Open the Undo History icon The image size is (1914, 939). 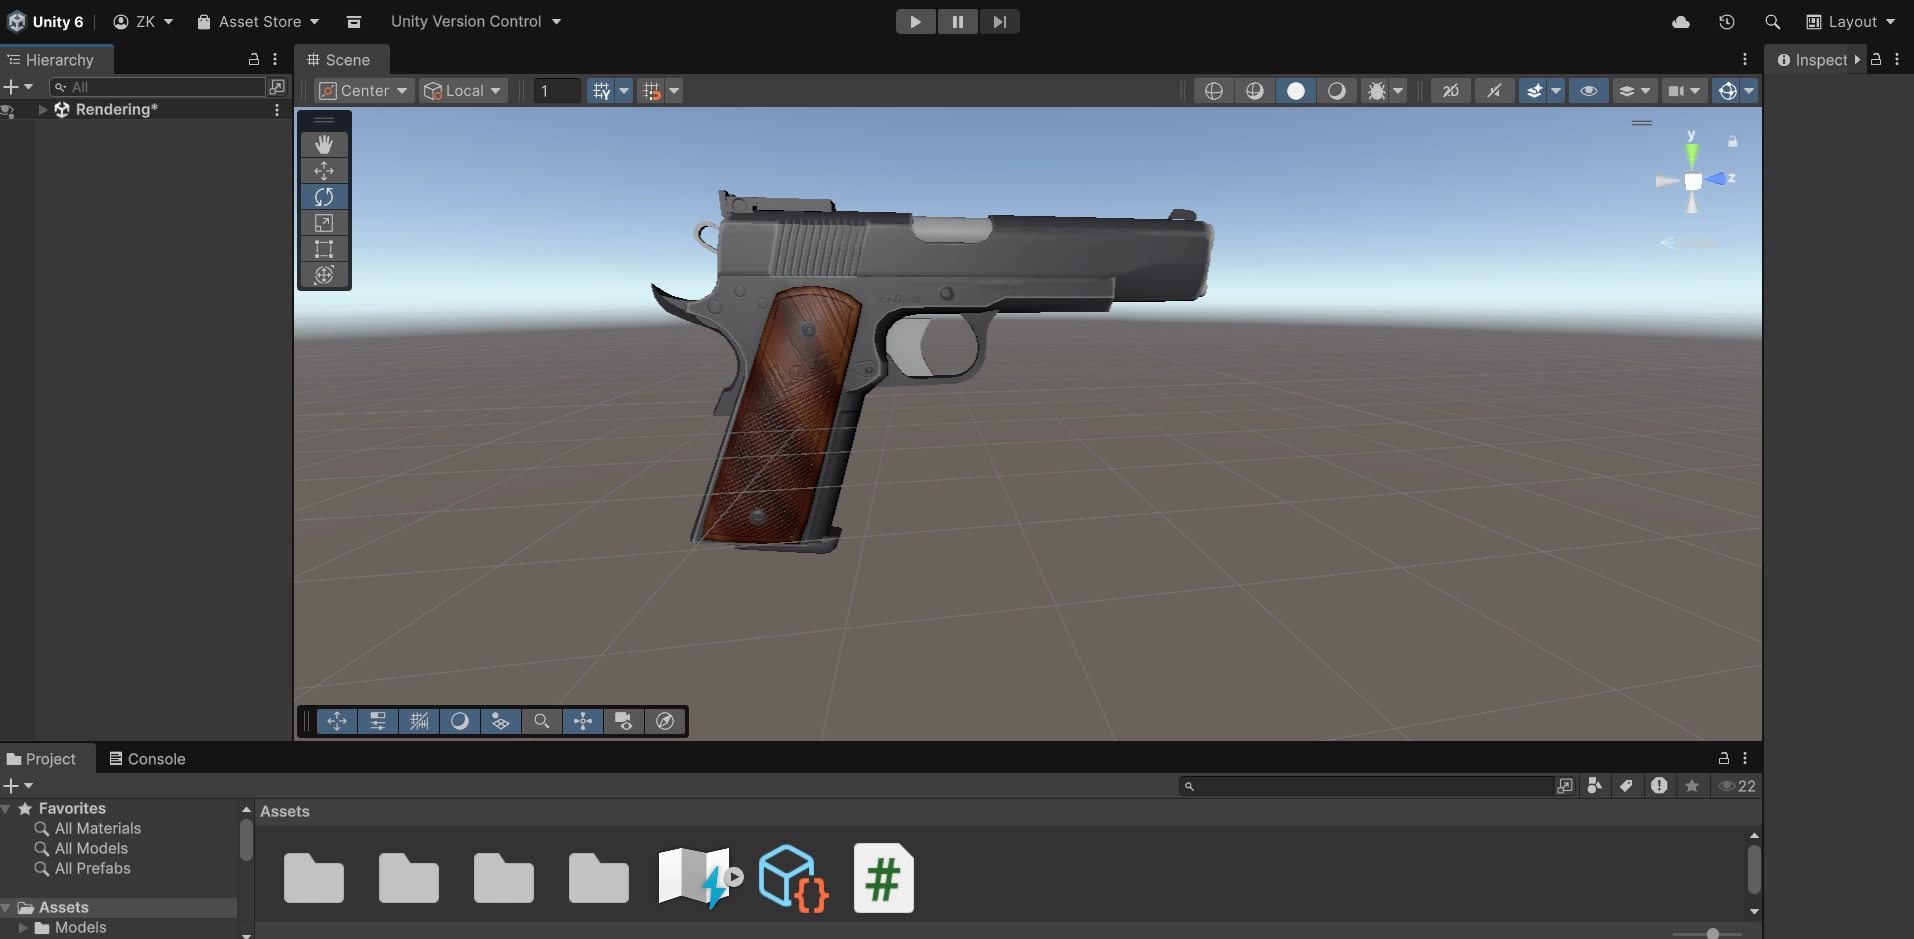pyautogui.click(x=1726, y=22)
